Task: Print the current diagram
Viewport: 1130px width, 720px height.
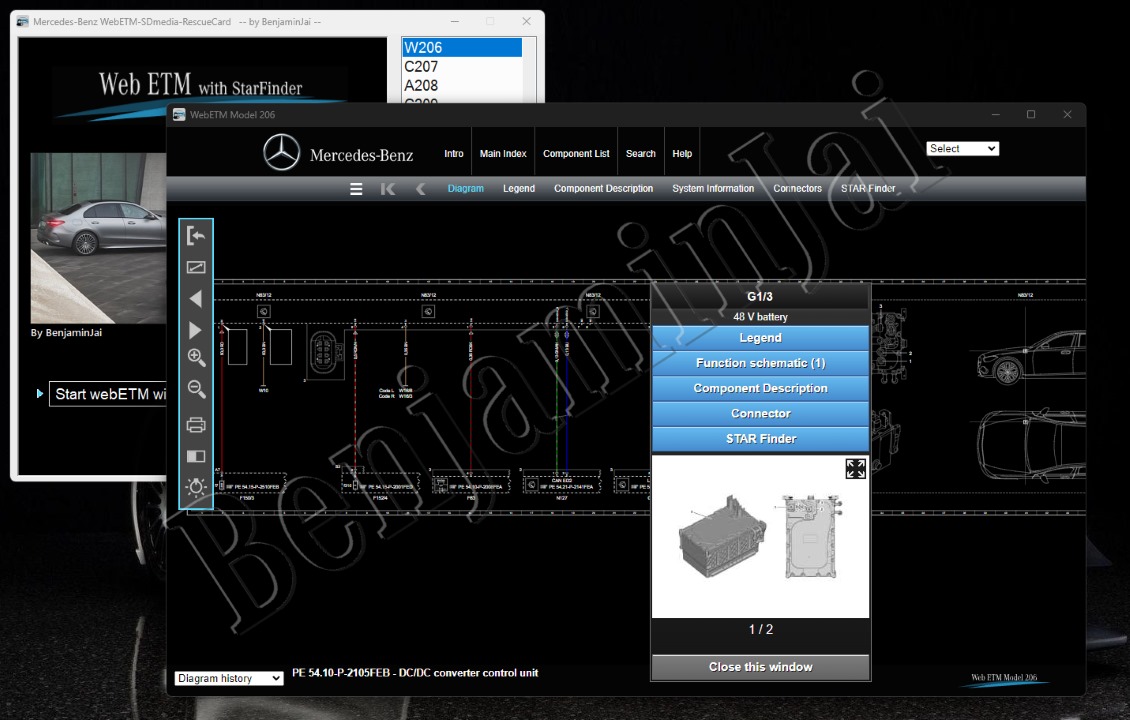Action: pos(196,425)
